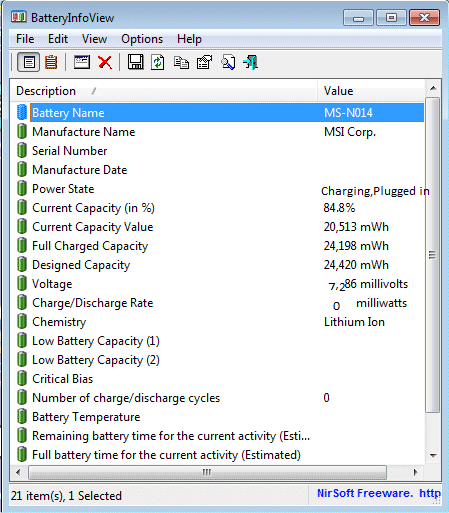The width and height of the screenshot is (449, 513).
Task: Switch to the battery log view icon
Action: (51, 62)
